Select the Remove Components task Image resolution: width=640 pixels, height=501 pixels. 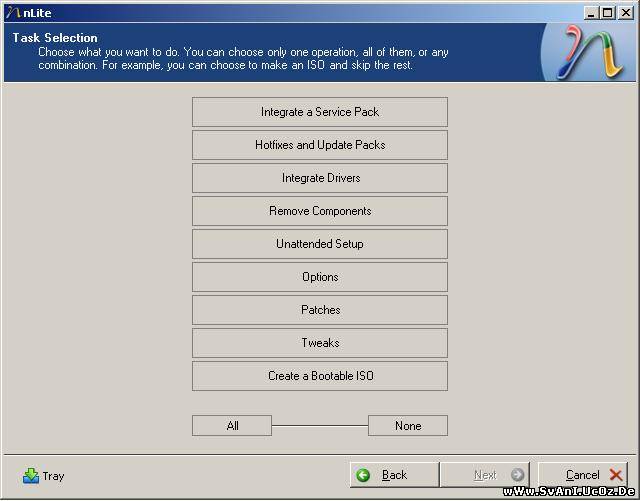pos(319,211)
